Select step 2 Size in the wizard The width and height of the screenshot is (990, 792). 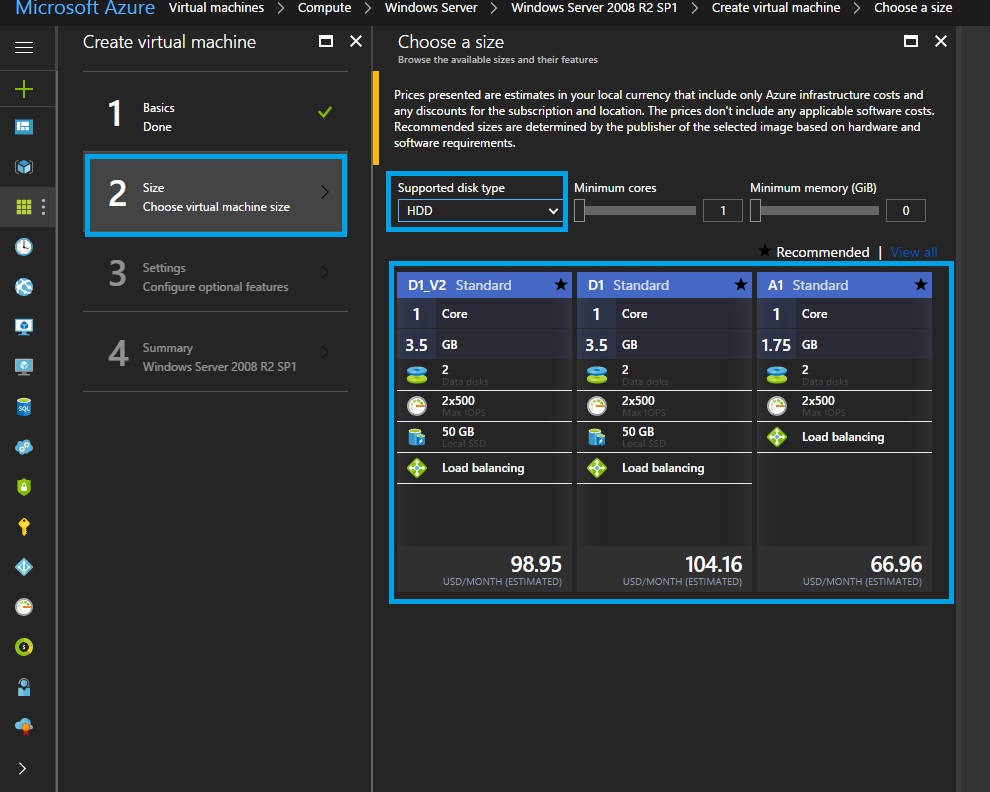(216, 196)
